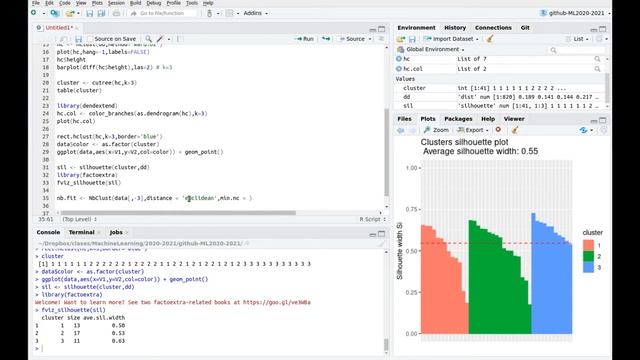Image resolution: width=640 pixels, height=360 pixels.
Task: Save current document from the main toolbar
Action: point(89,13)
